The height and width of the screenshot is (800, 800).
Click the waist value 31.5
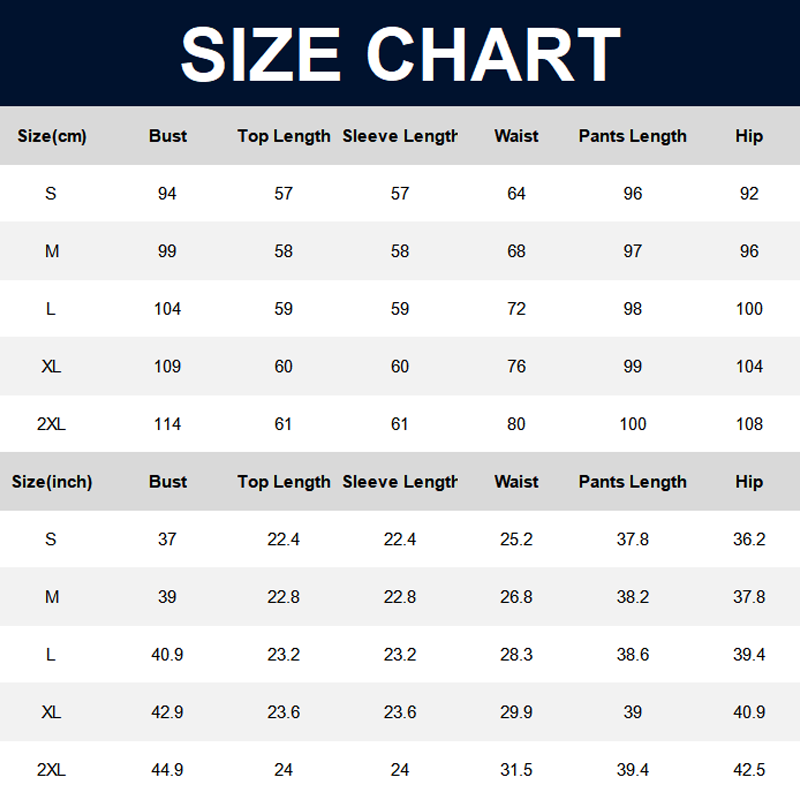[x=516, y=770]
